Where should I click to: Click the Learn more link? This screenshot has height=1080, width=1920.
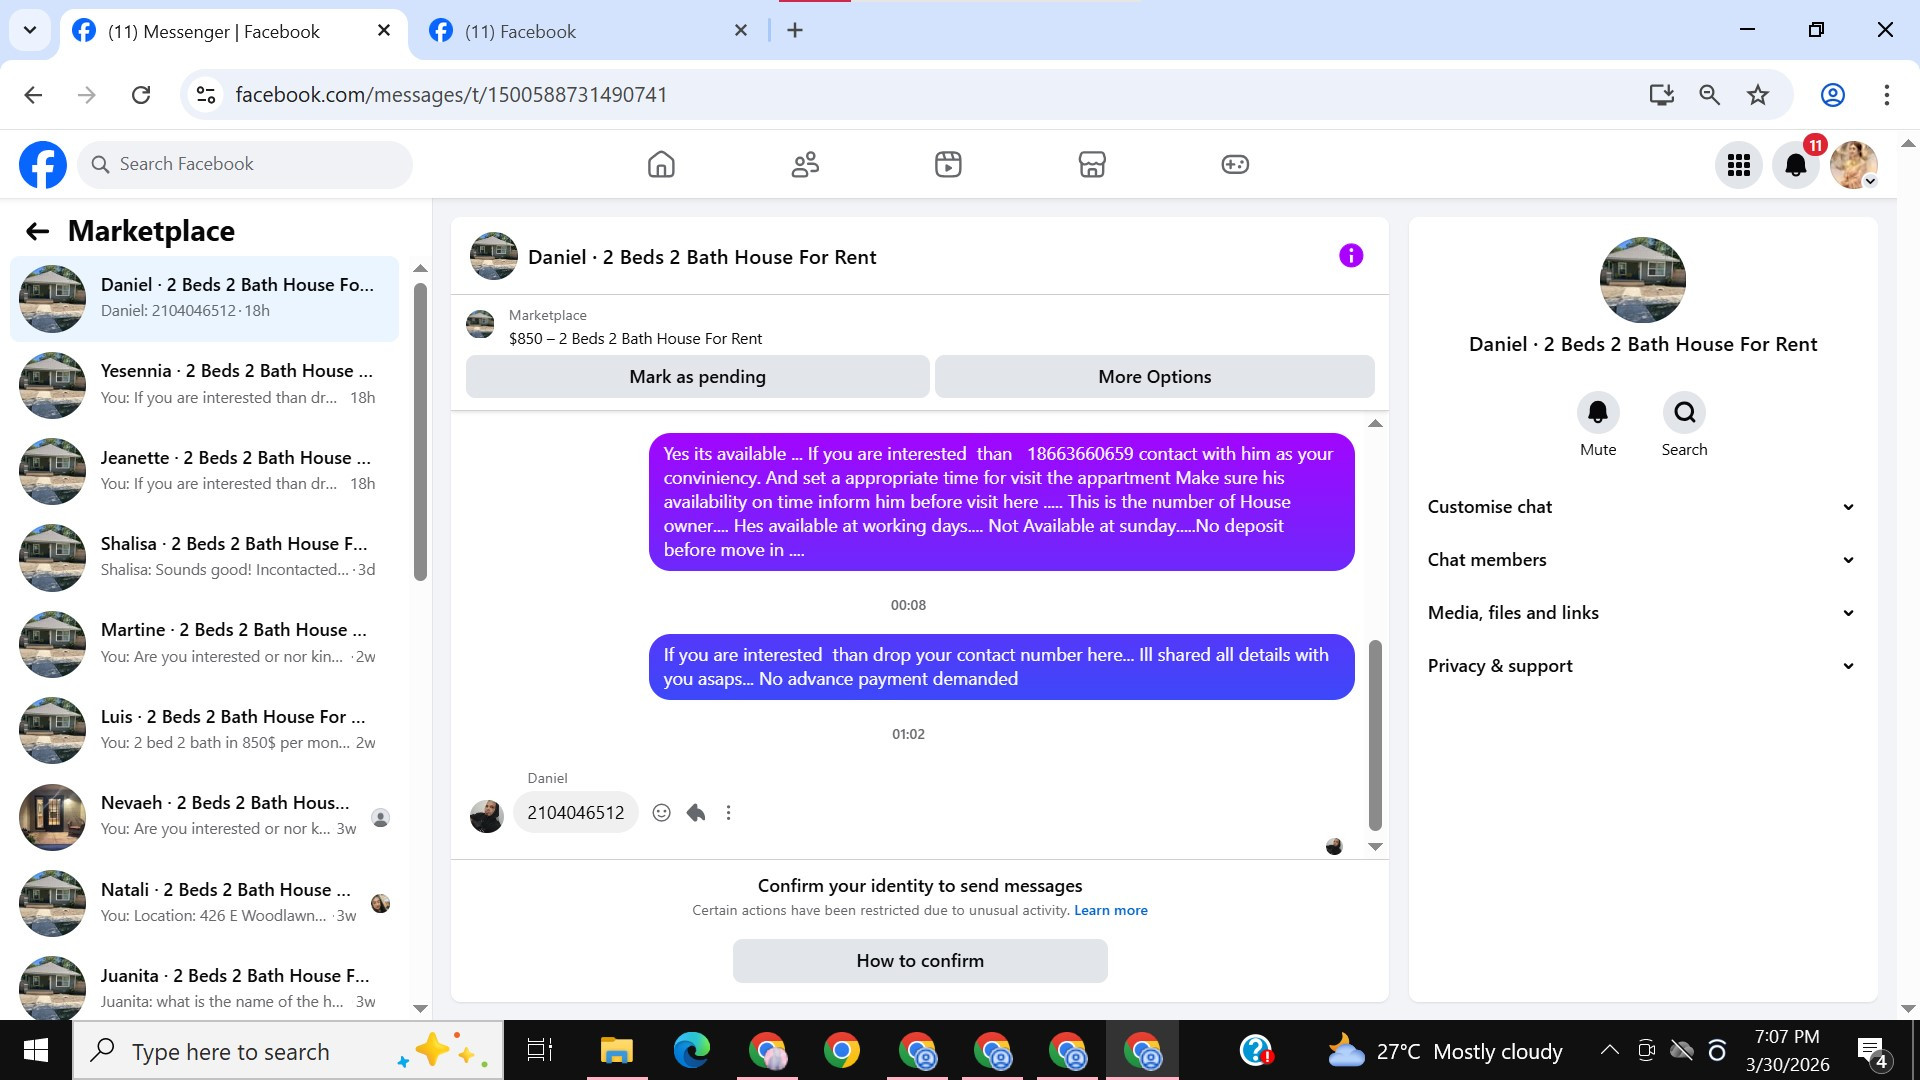(x=1110, y=910)
